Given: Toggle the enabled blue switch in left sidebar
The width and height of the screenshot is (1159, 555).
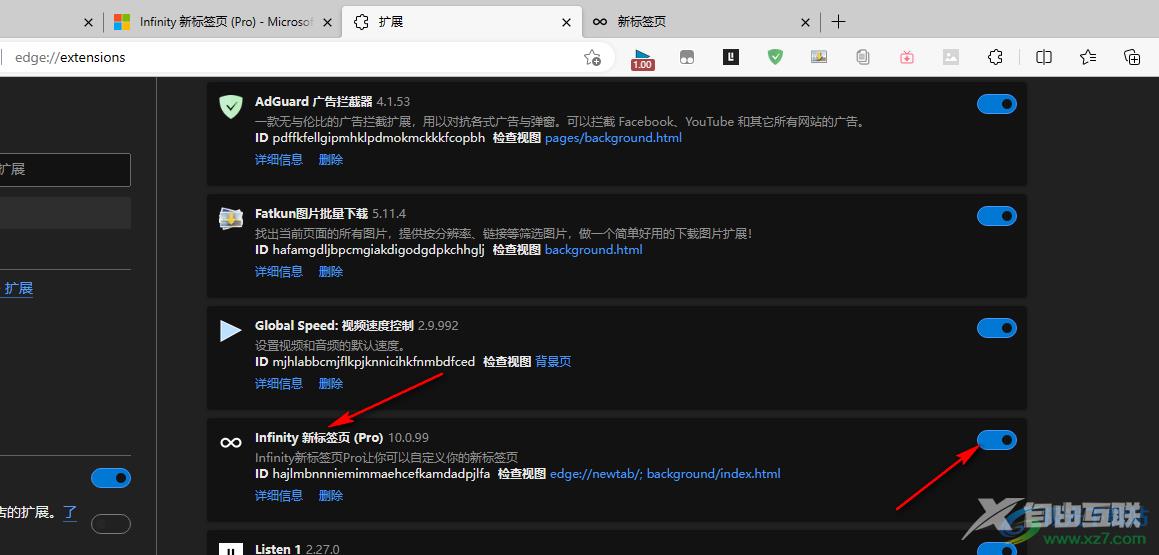Looking at the screenshot, I should [x=111, y=478].
